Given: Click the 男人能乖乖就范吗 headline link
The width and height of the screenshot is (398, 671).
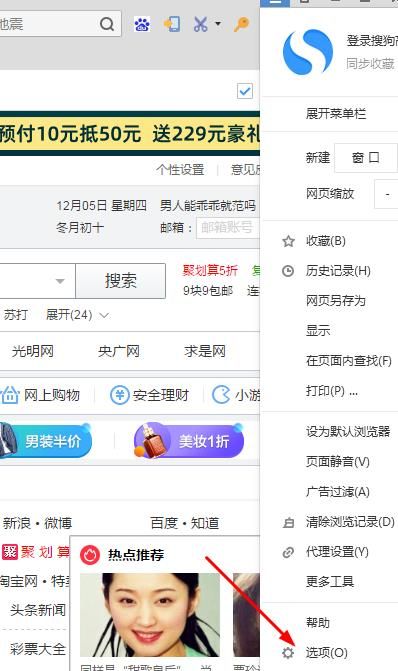Looking at the screenshot, I should (x=208, y=206).
